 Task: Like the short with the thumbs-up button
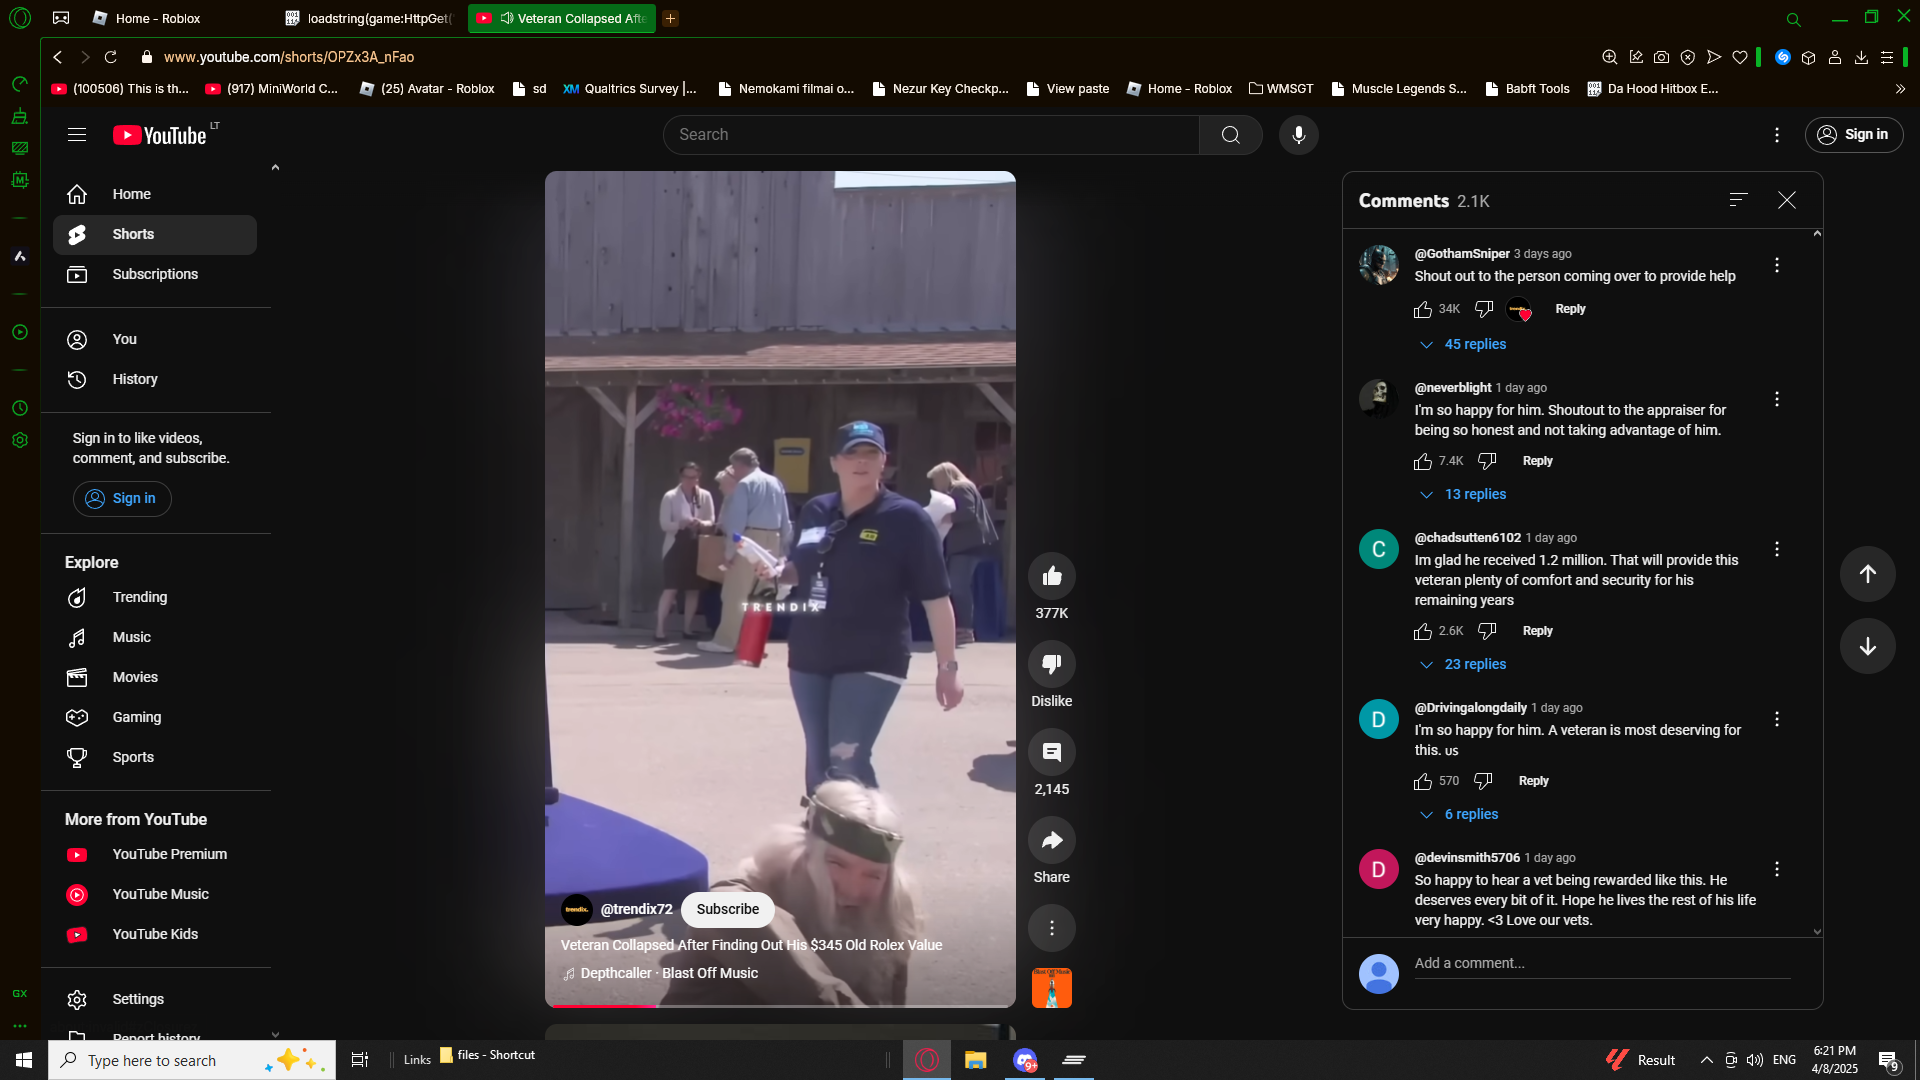(1051, 576)
